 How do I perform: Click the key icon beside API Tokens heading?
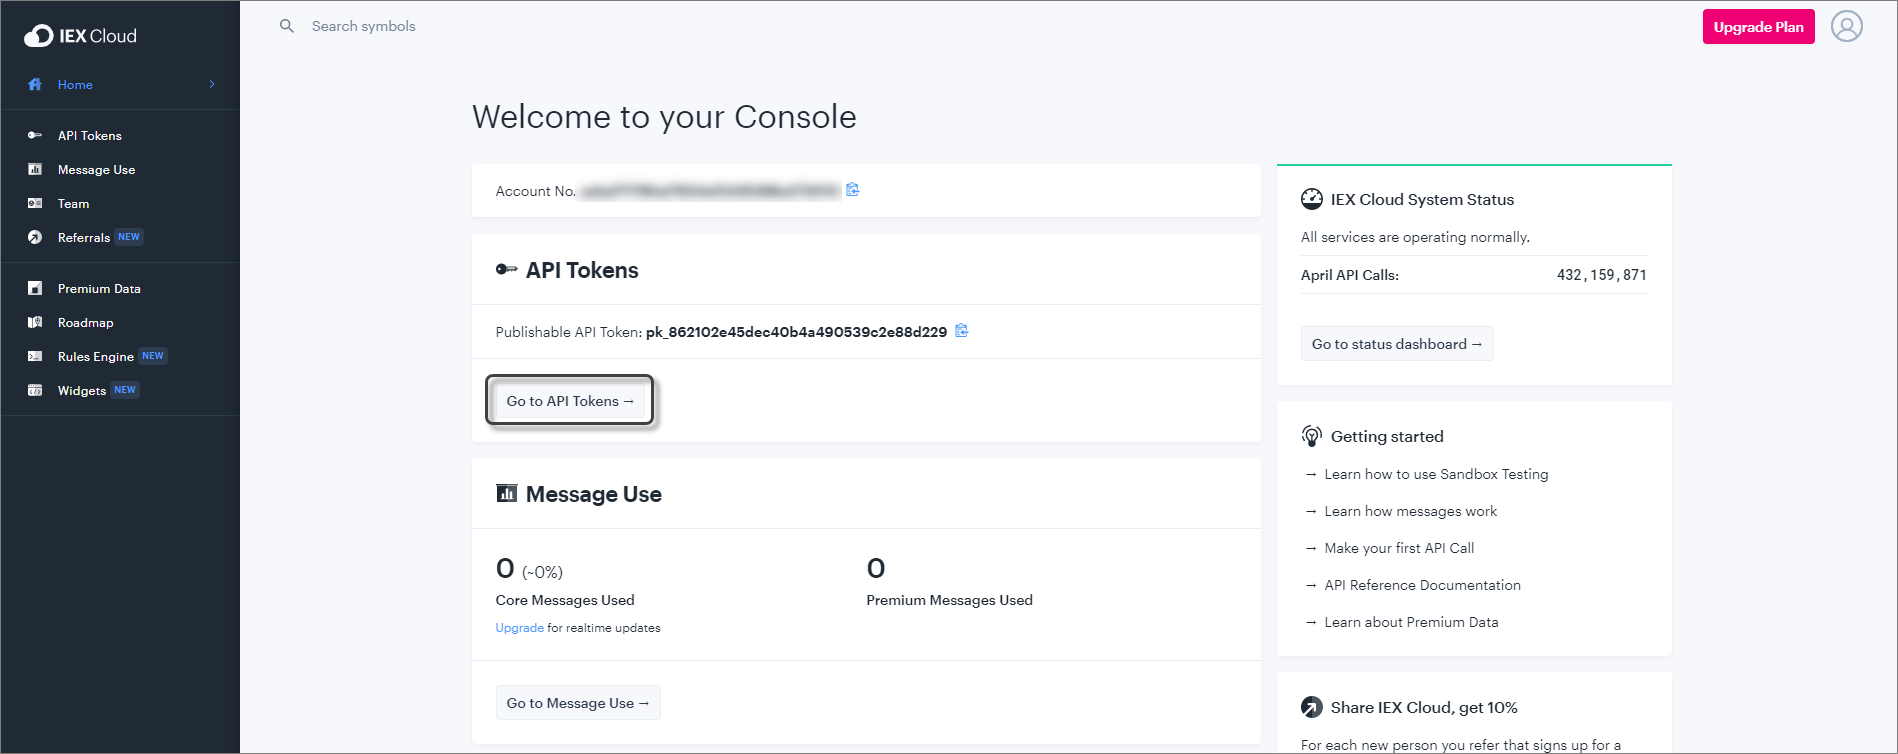(x=506, y=269)
